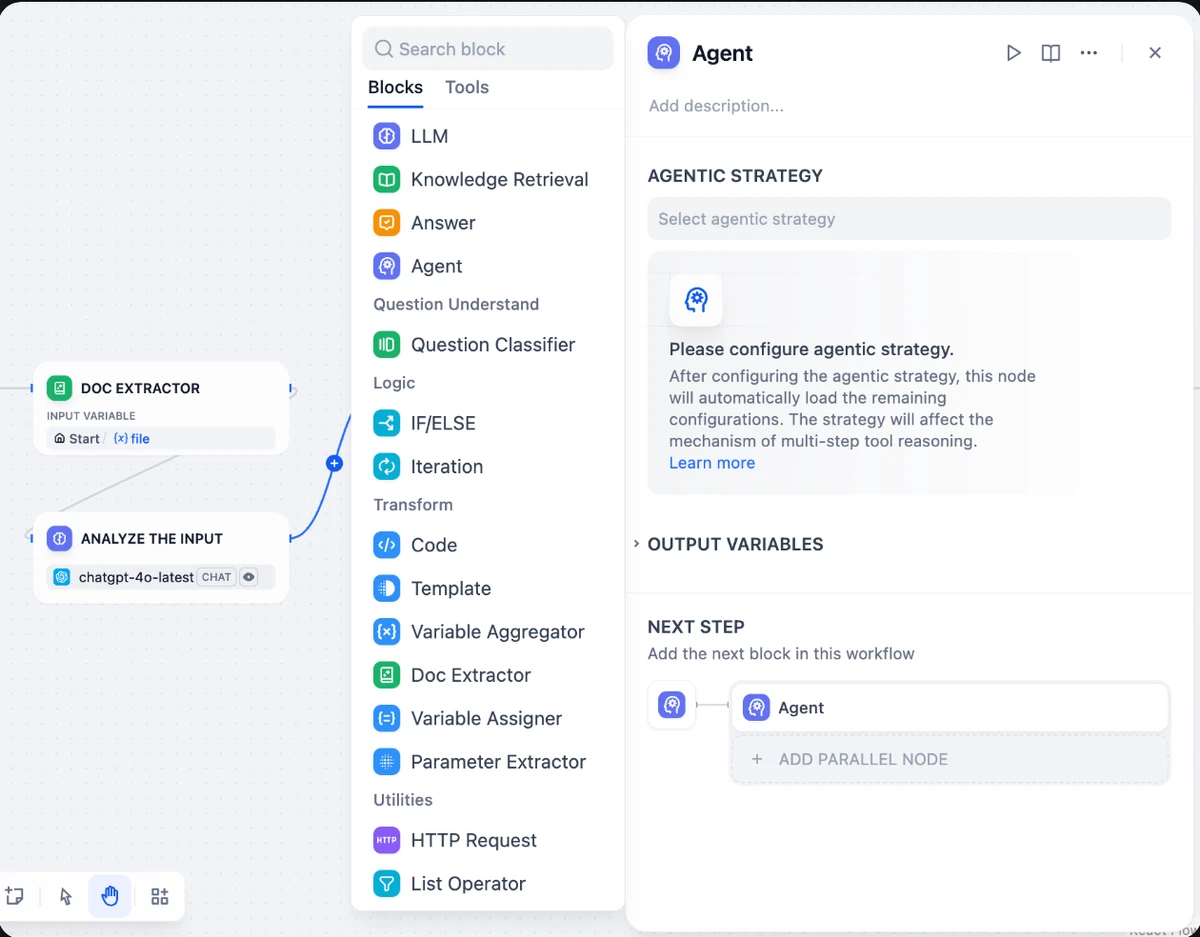The height and width of the screenshot is (937, 1200).
Task: Open the Select agentic strategy dropdown
Action: 909,218
